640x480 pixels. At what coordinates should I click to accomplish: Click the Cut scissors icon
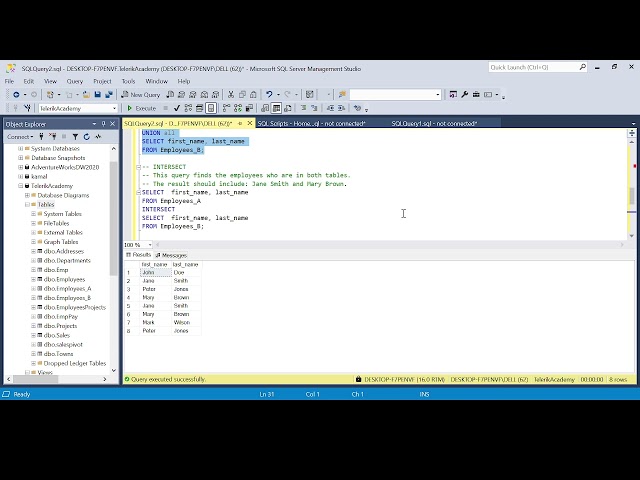click(231, 95)
